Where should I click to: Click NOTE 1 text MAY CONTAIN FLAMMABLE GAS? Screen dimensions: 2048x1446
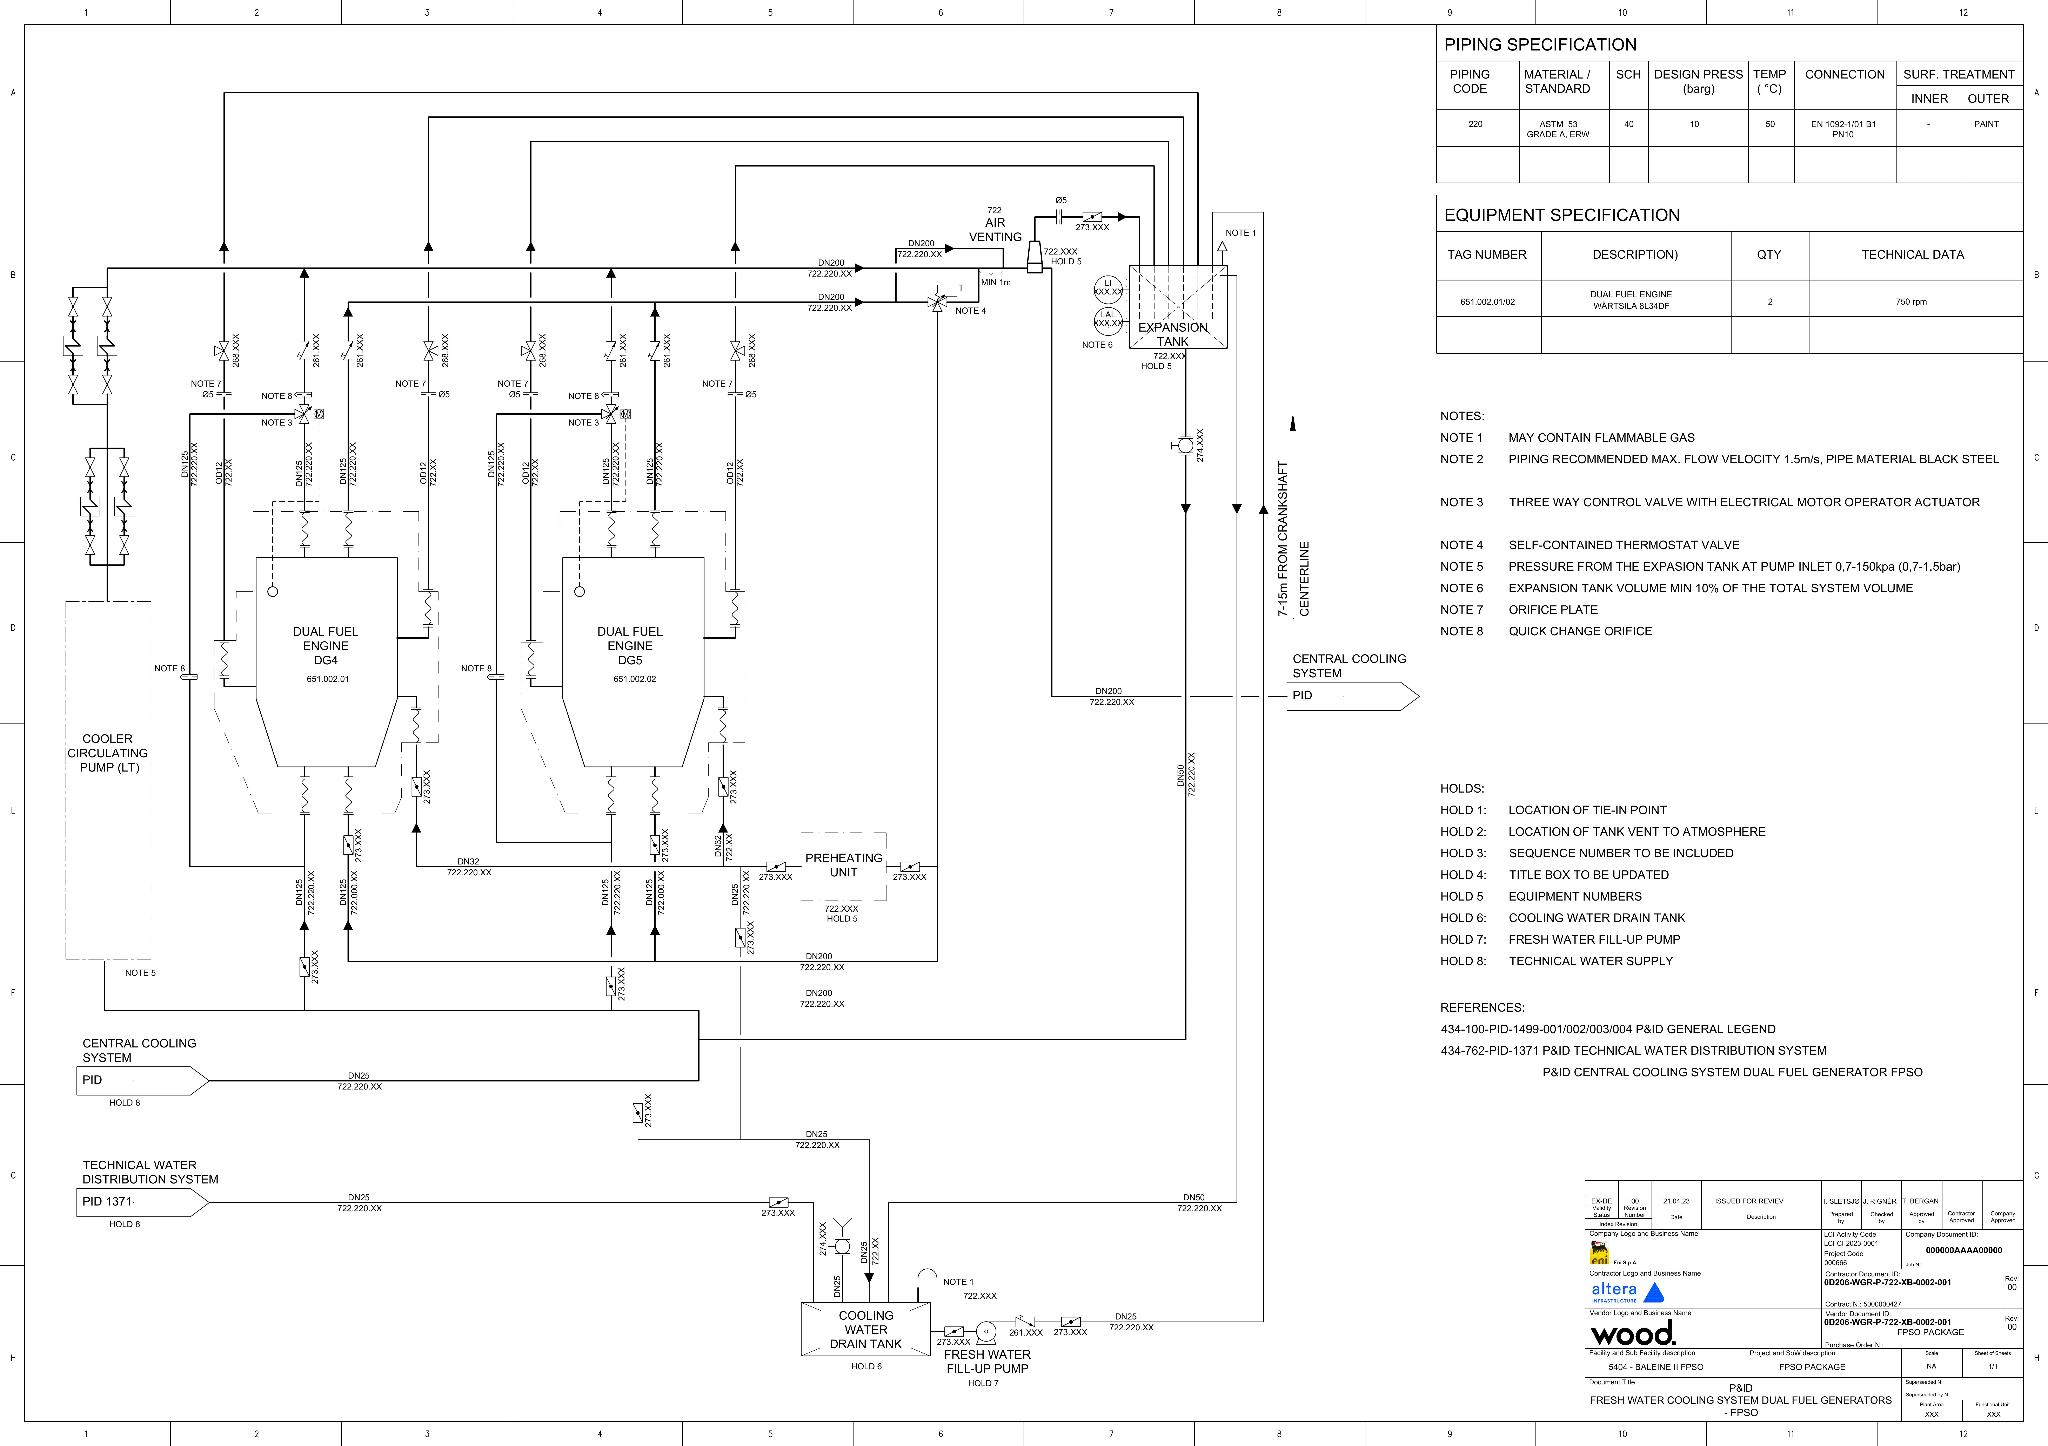[1601, 438]
